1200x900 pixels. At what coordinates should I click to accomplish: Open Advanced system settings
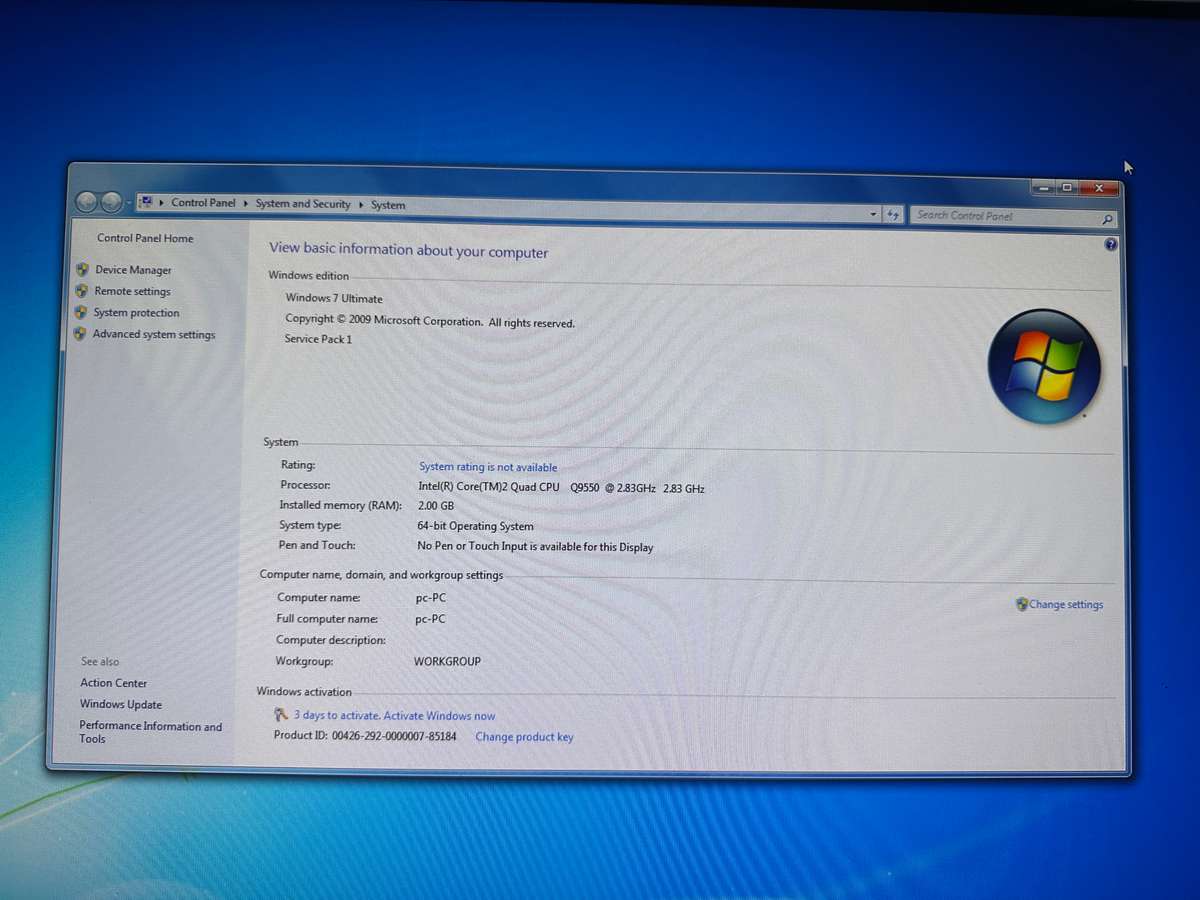(154, 334)
